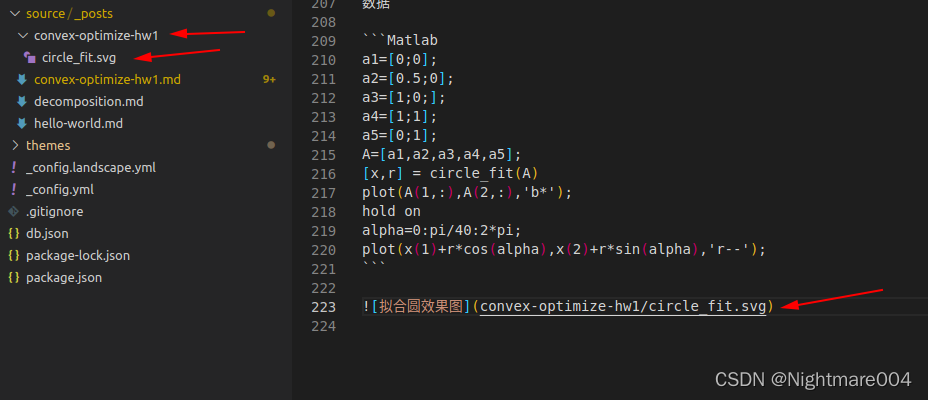This screenshot has width=928, height=400.
Task: Click the _config.yml exclamation icon
Action: tap(14, 190)
